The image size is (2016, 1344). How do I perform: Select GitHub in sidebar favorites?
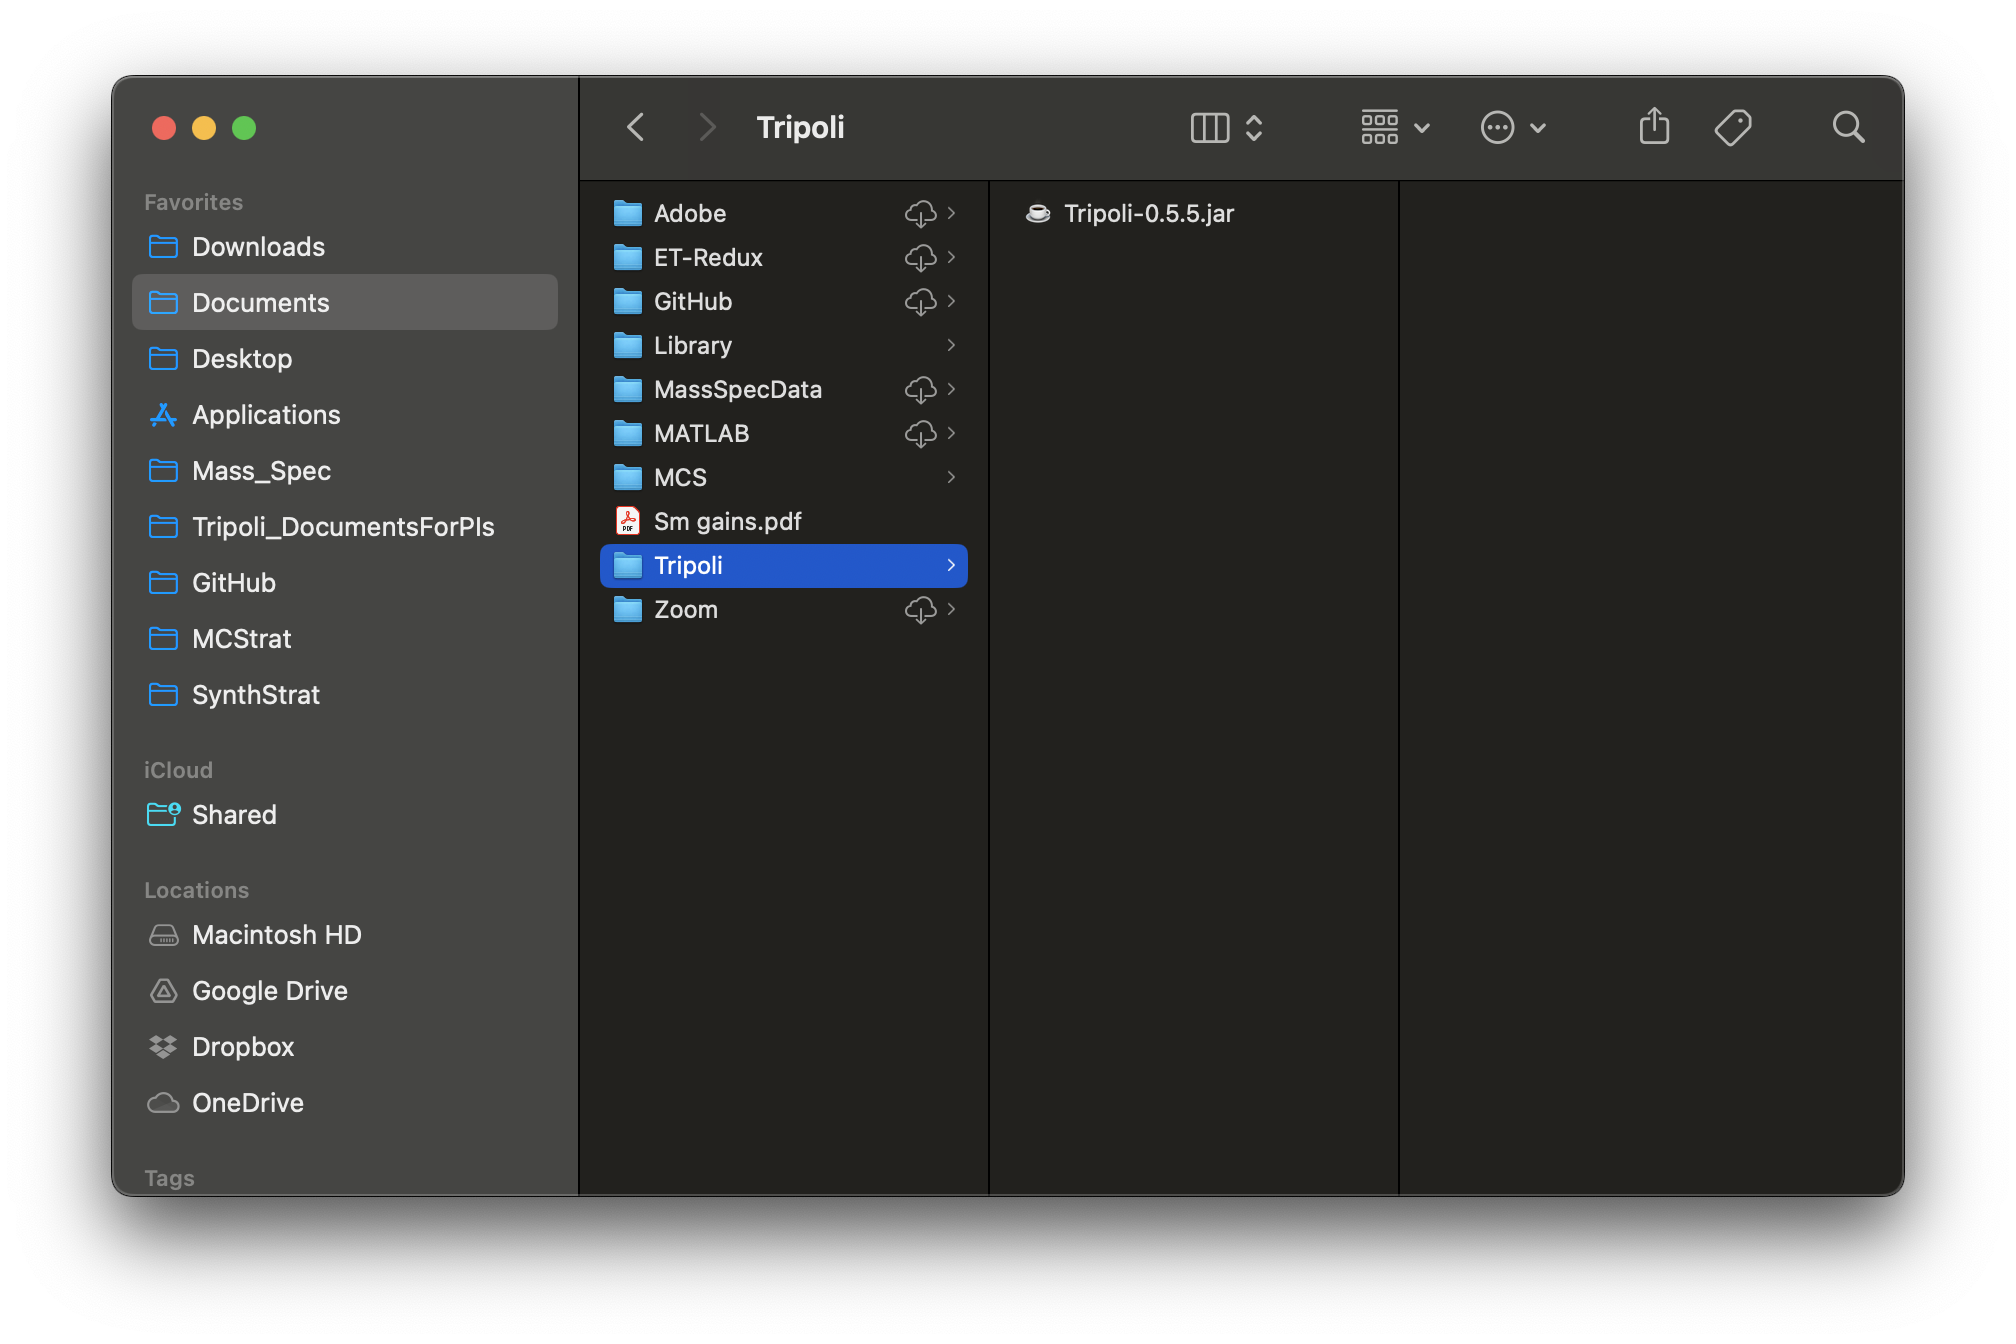click(x=345, y=582)
